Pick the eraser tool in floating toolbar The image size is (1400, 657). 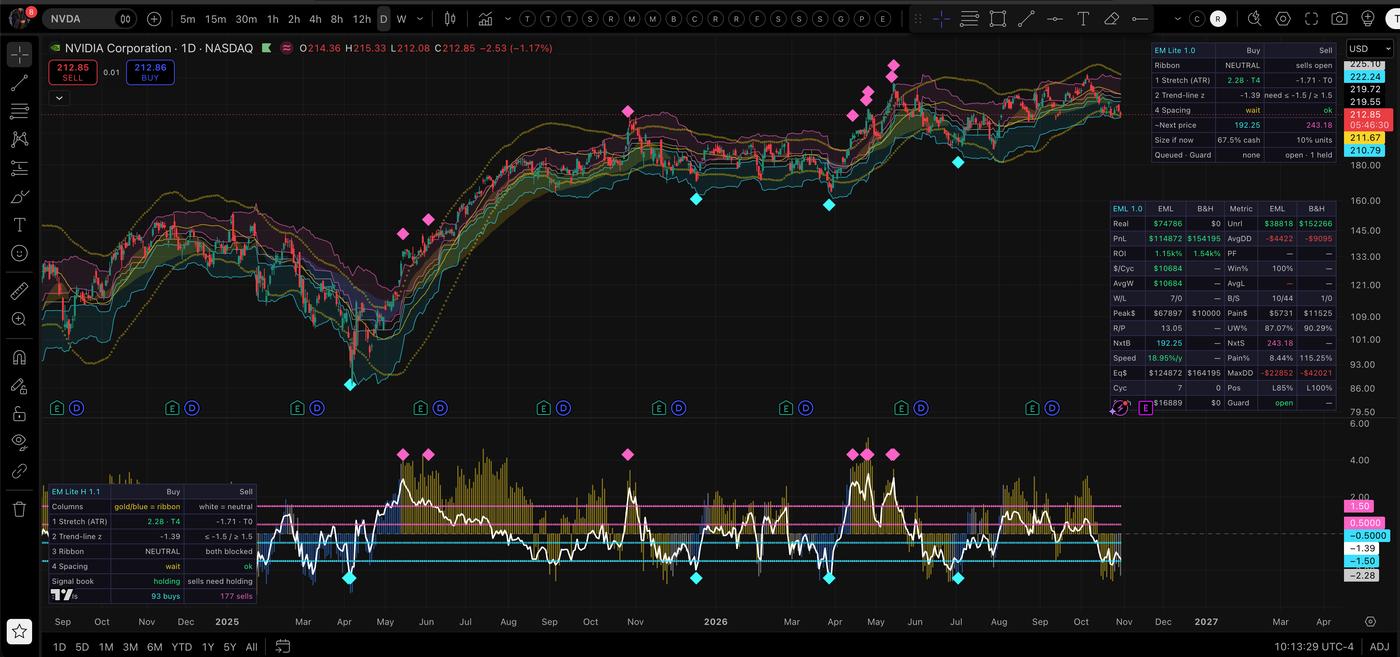coord(1111,19)
